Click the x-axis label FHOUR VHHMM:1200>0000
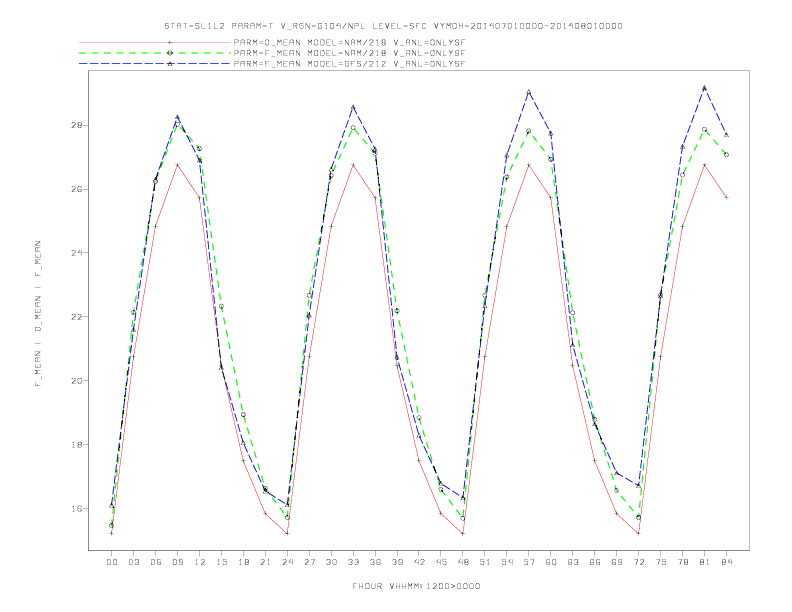Viewport: 792px width, 612px height. [416, 586]
